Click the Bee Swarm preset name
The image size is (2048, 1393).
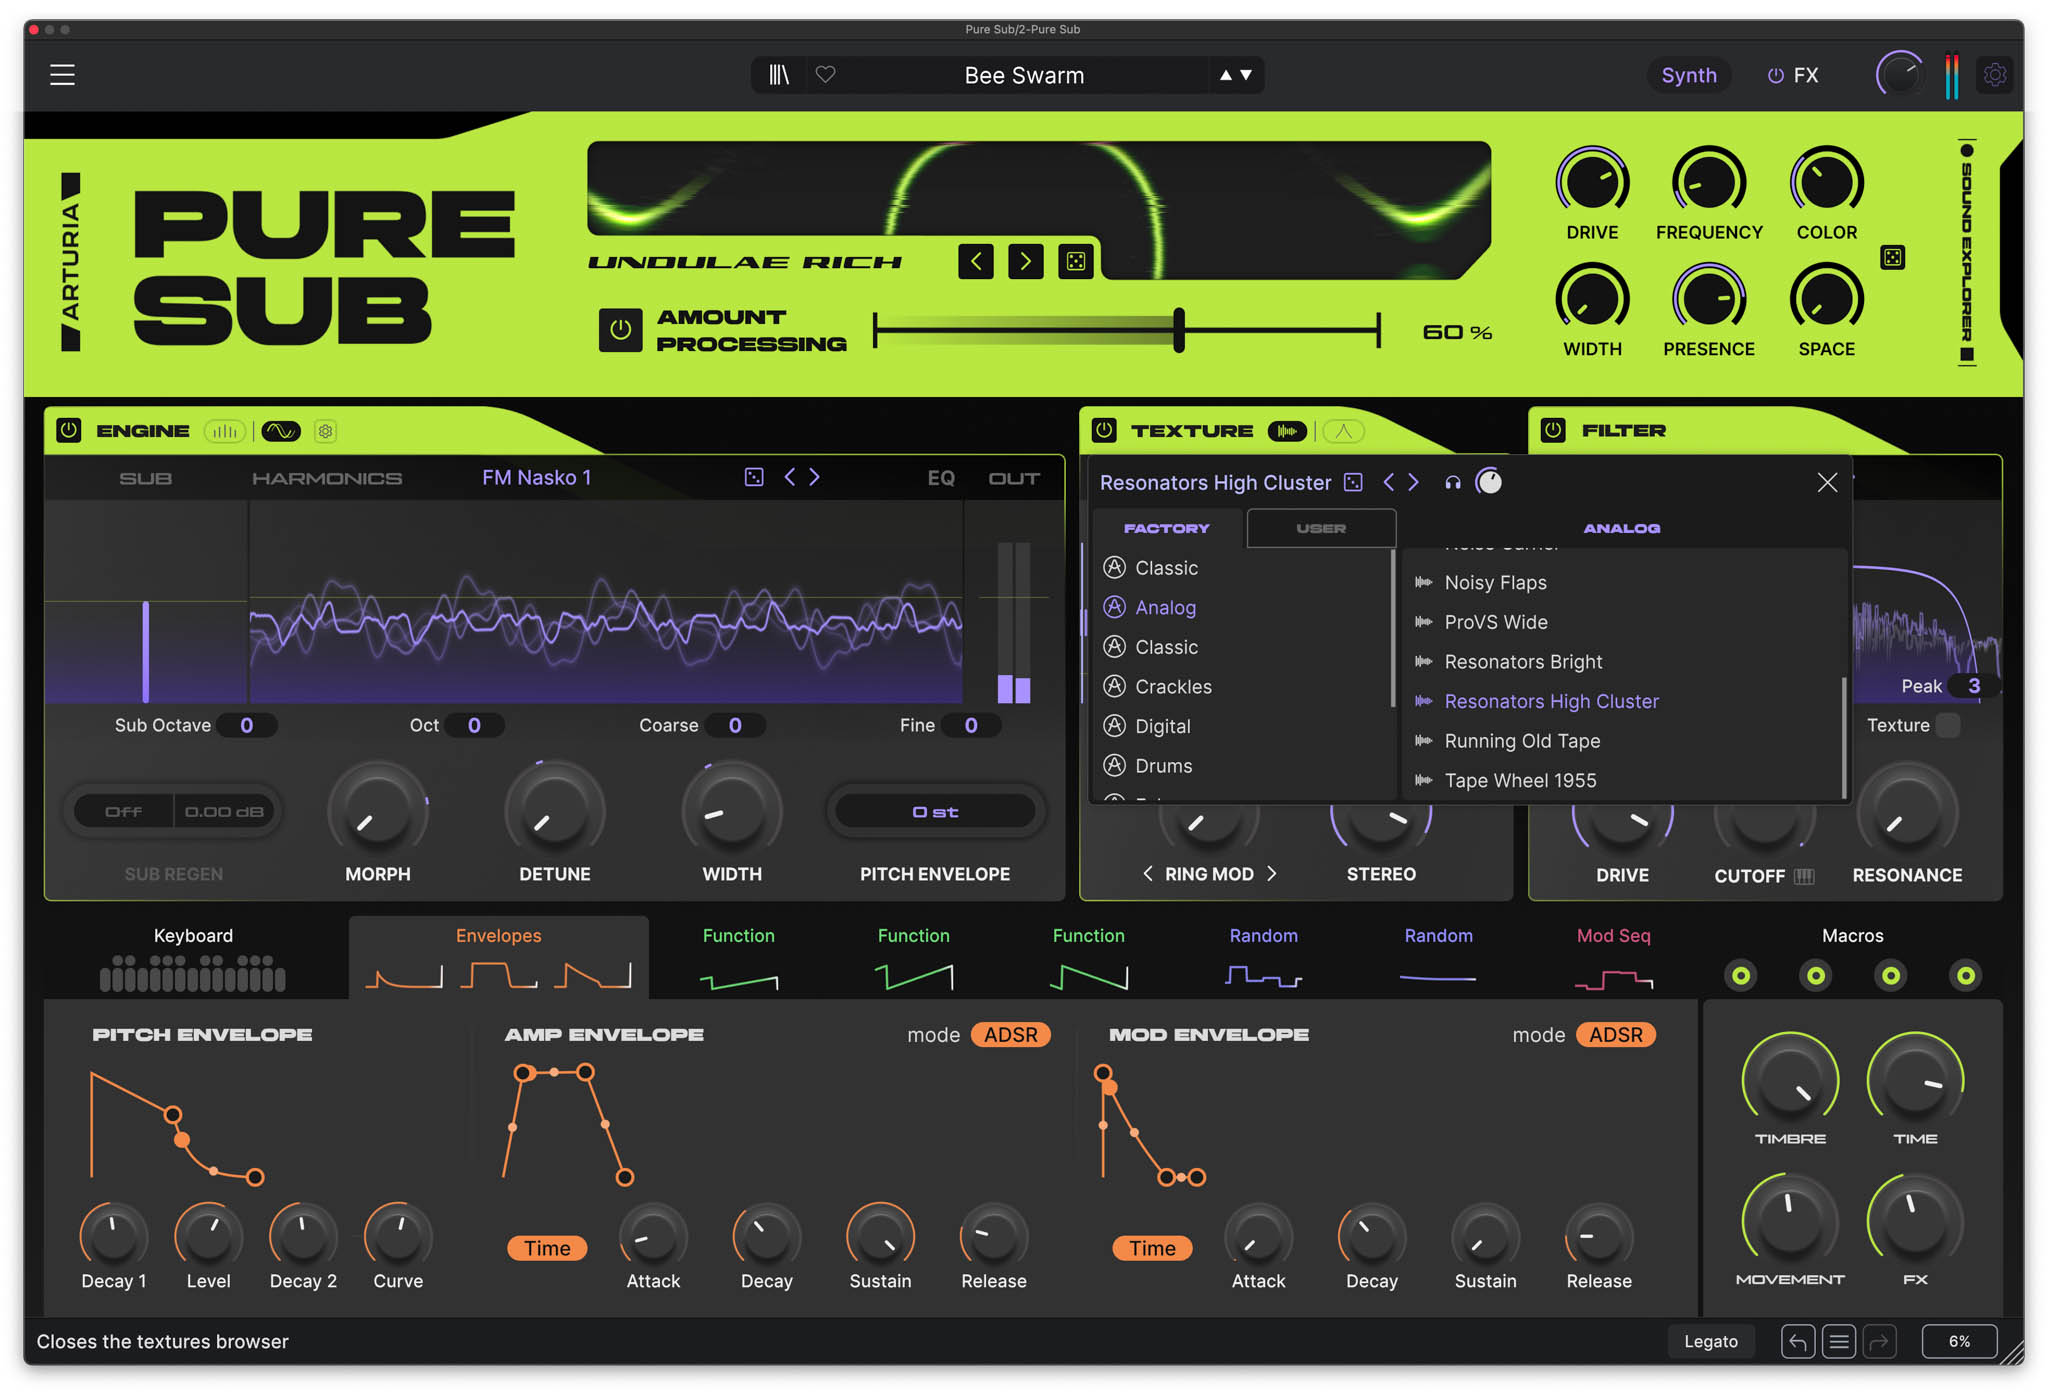pyautogui.click(x=1024, y=75)
